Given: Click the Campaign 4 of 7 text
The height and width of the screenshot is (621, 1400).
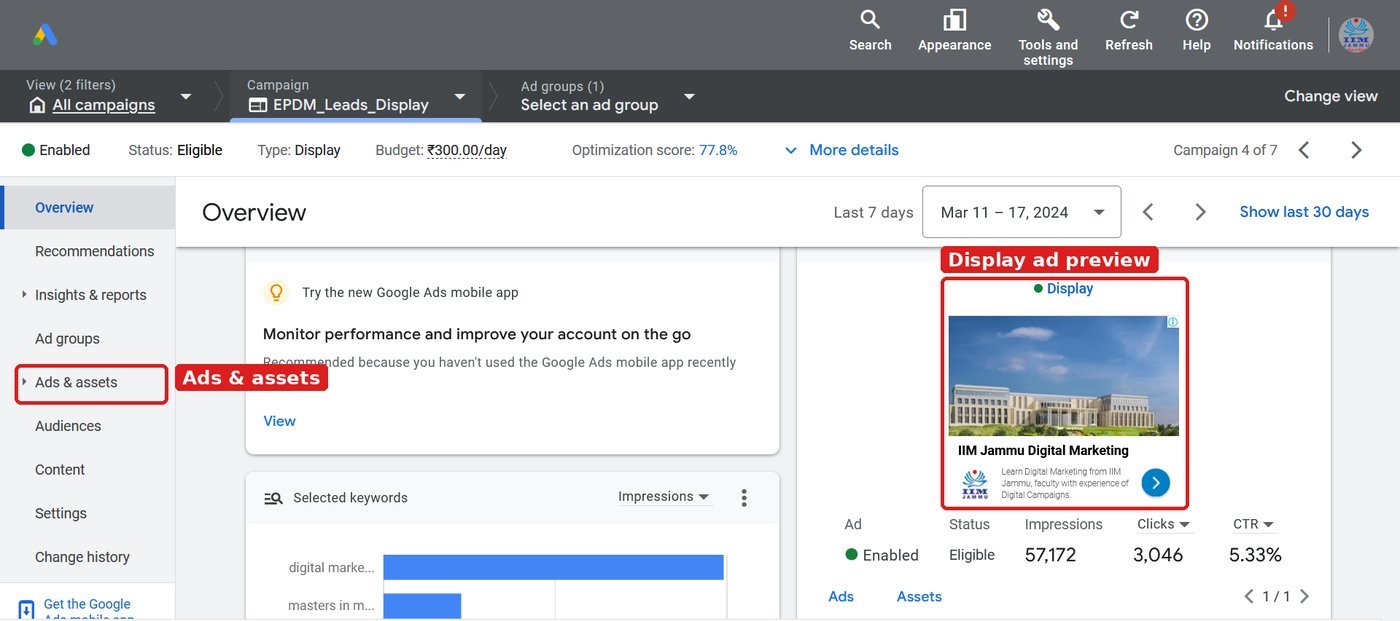Looking at the screenshot, I should pos(1225,150).
